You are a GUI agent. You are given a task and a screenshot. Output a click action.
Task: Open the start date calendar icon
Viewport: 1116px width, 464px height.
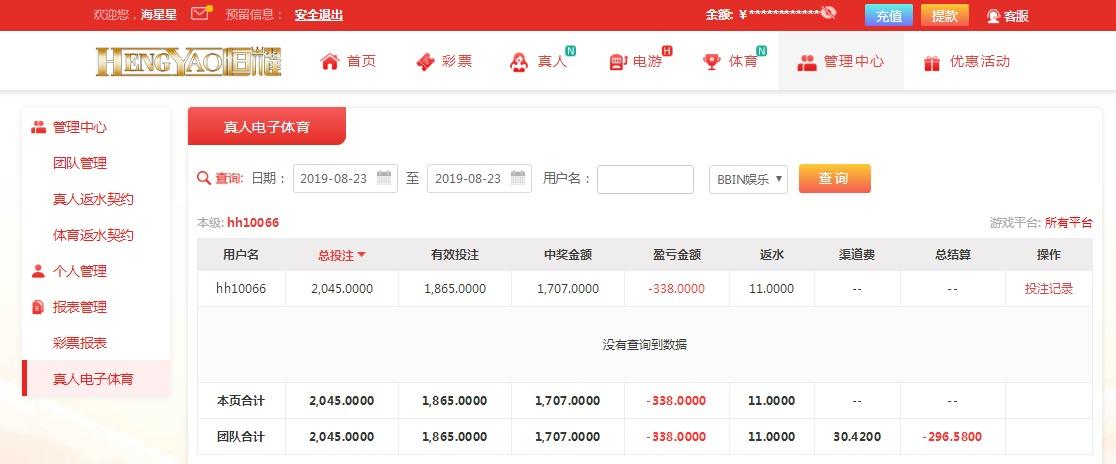tap(384, 178)
